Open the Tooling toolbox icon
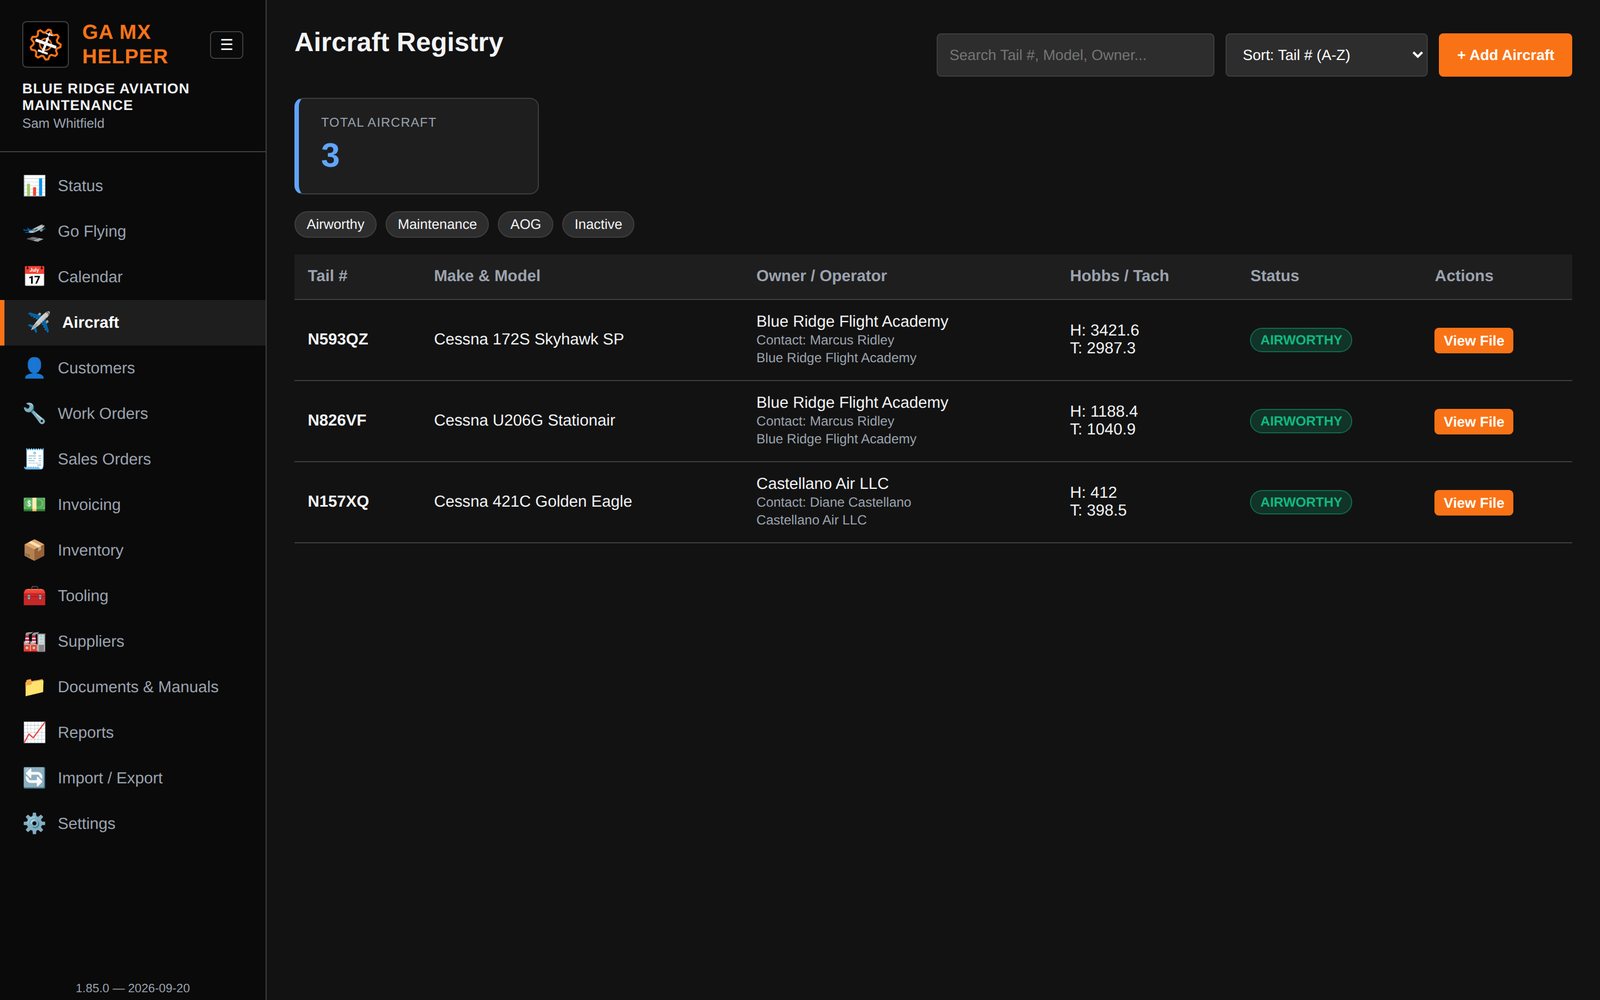This screenshot has height=1000, width=1600. [x=34, y=596]
